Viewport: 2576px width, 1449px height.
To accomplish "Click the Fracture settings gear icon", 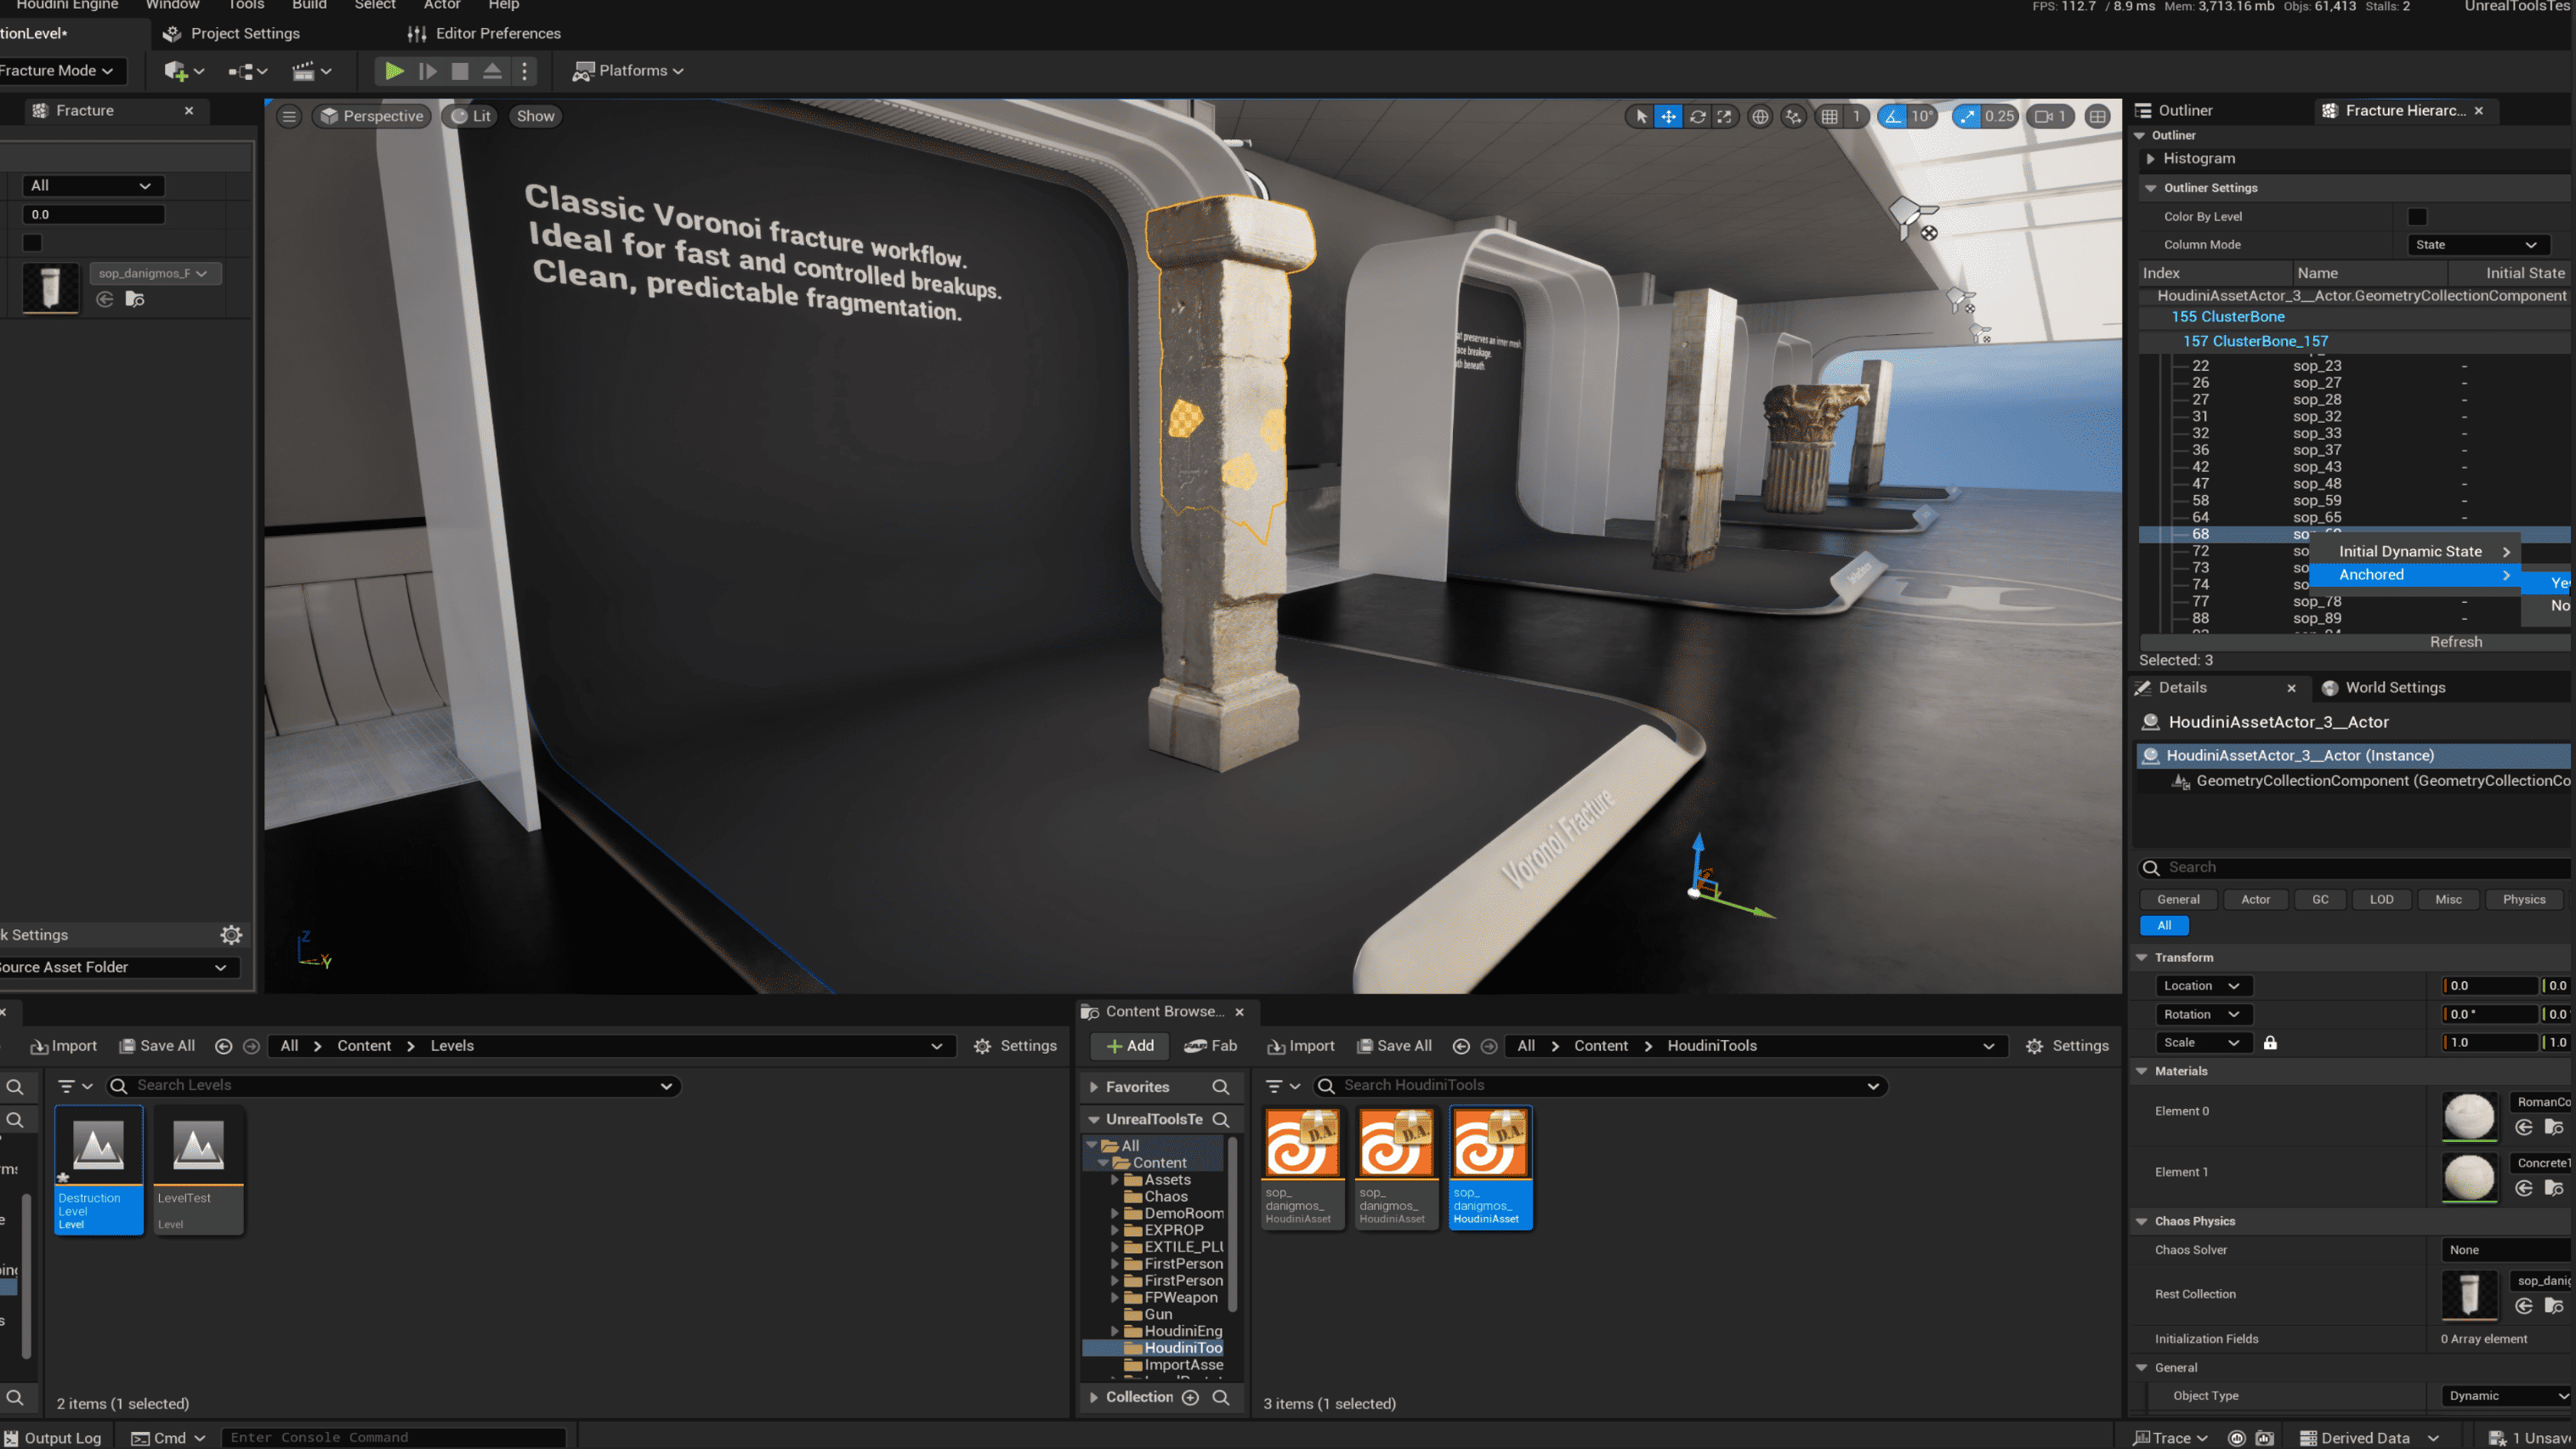I will (x=231, y=935).
